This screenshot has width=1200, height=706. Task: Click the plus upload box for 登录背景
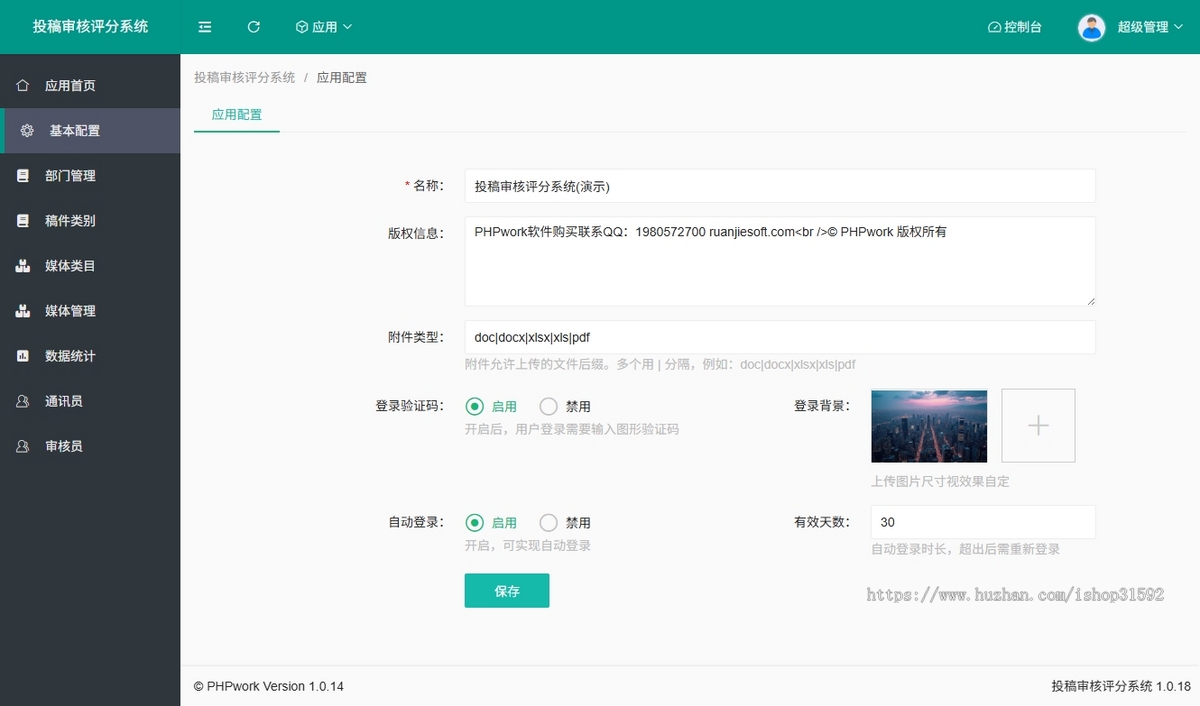pyautogui.click(x=1038, y=426)
